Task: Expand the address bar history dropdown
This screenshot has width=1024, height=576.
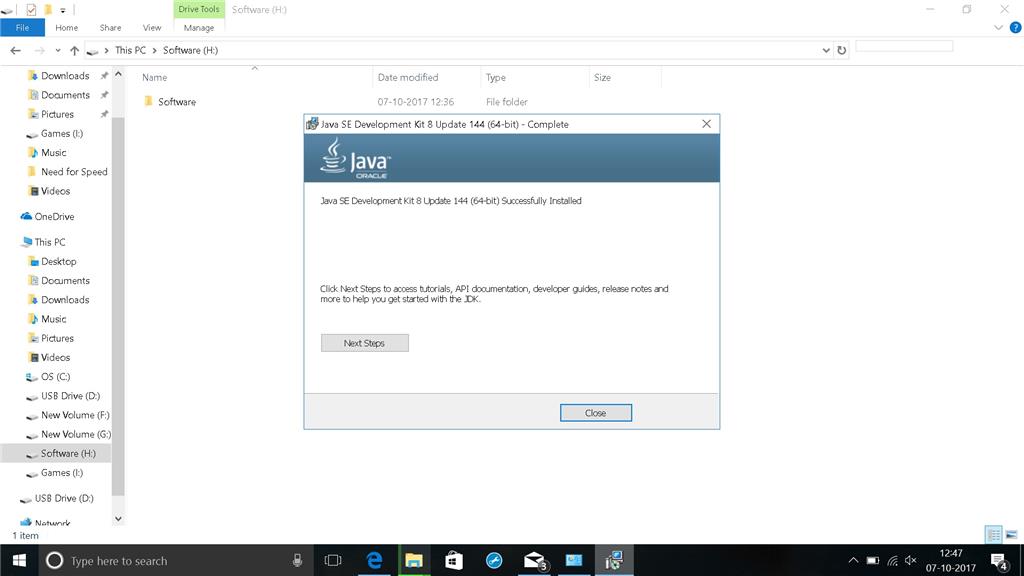Action: (825, 50)
